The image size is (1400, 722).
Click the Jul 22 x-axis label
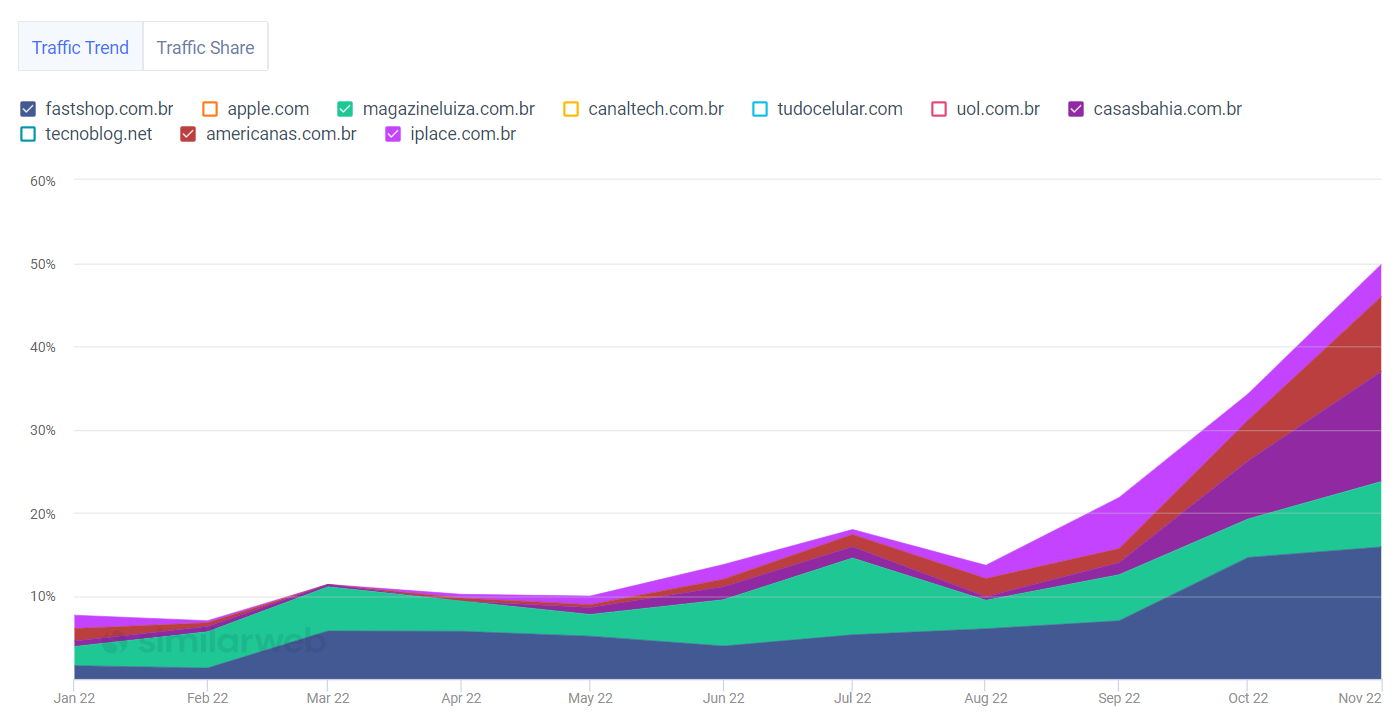(x=852, y=698)
